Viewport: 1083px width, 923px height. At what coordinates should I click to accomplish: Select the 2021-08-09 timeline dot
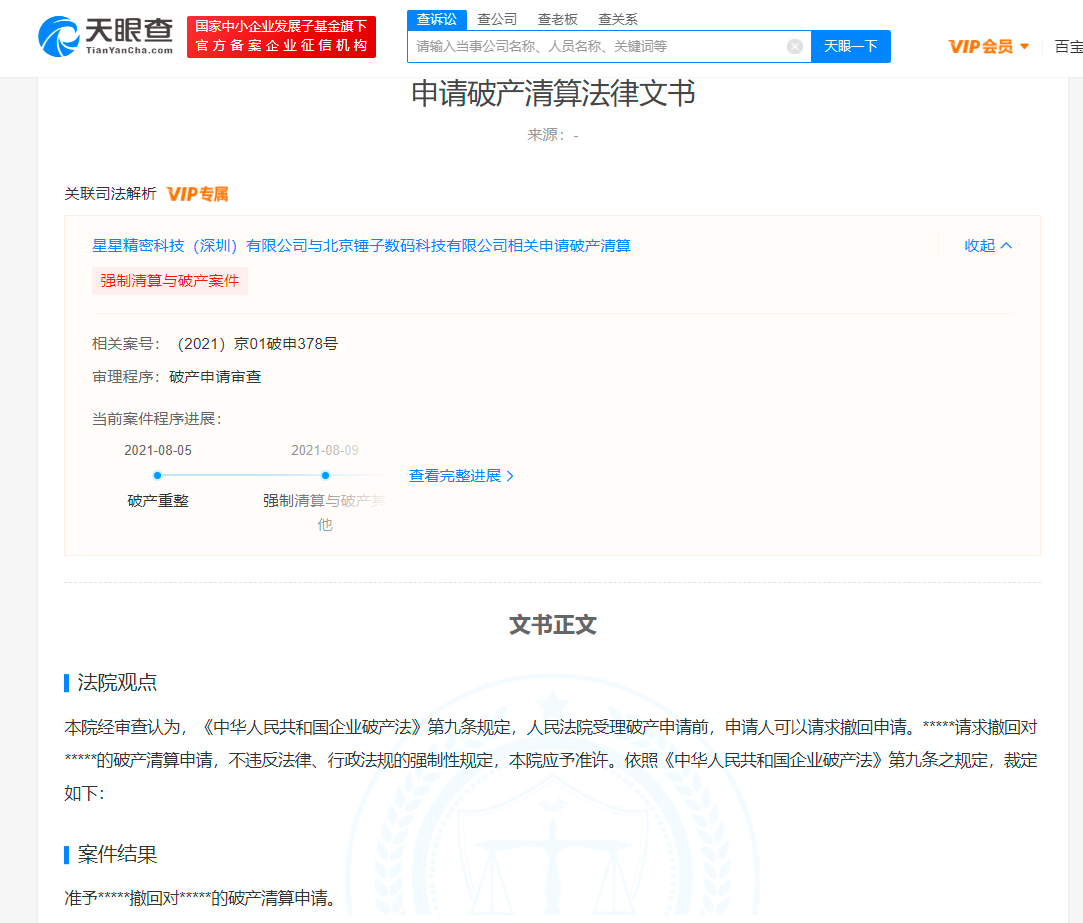(x=325, y=475)
